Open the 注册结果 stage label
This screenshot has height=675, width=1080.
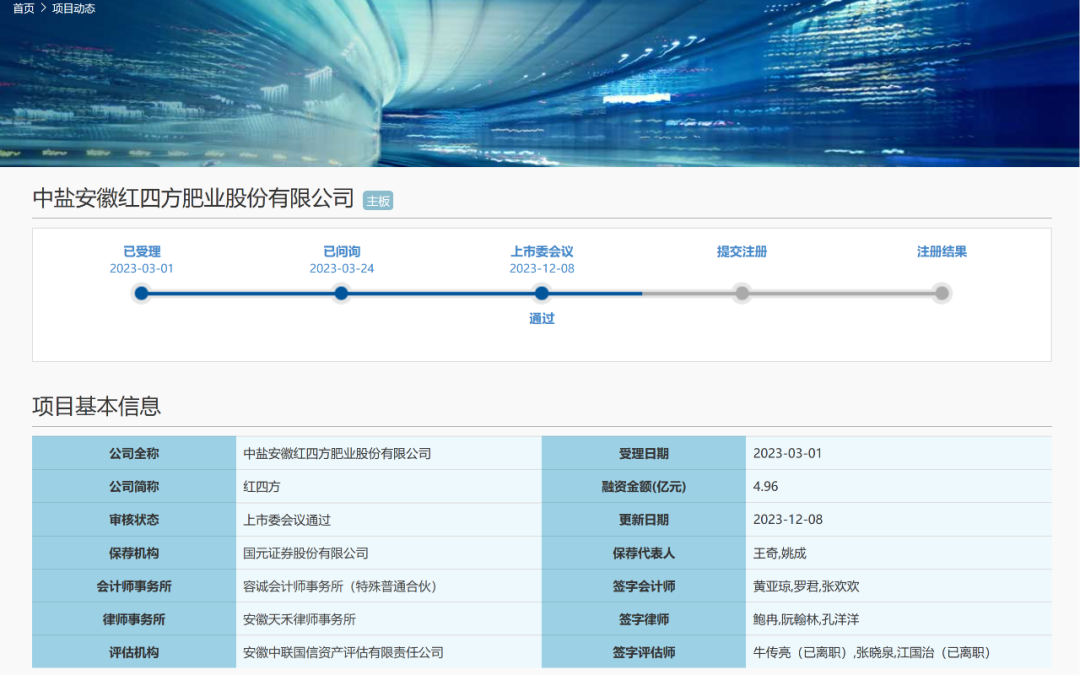pos(941,252)
